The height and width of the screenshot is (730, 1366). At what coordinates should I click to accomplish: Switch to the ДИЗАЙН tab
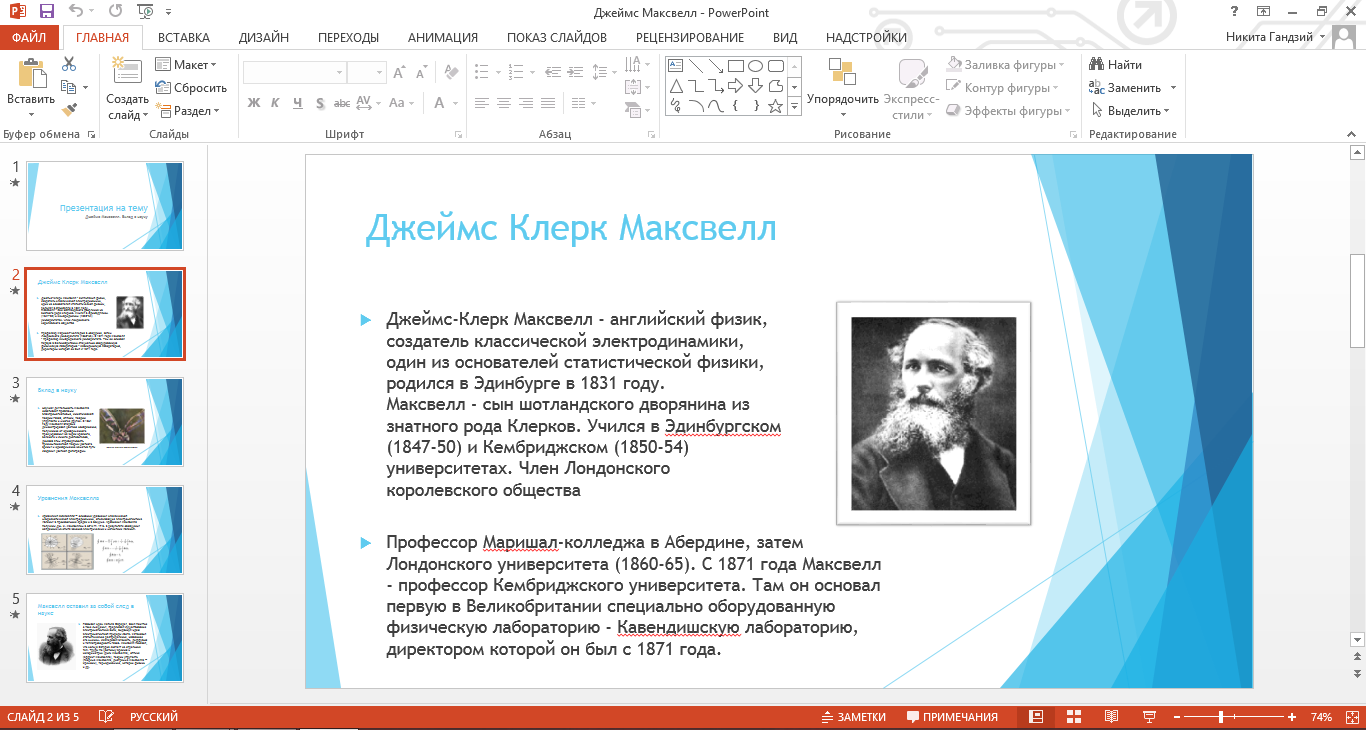point(264,38)
